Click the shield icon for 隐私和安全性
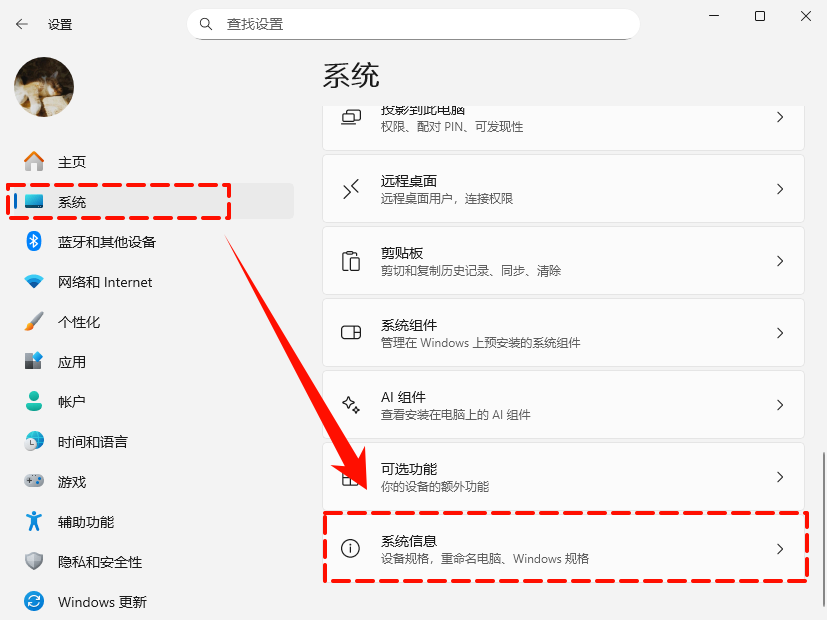The height and width of the screenshot is (620, 827). click(34, 561)
